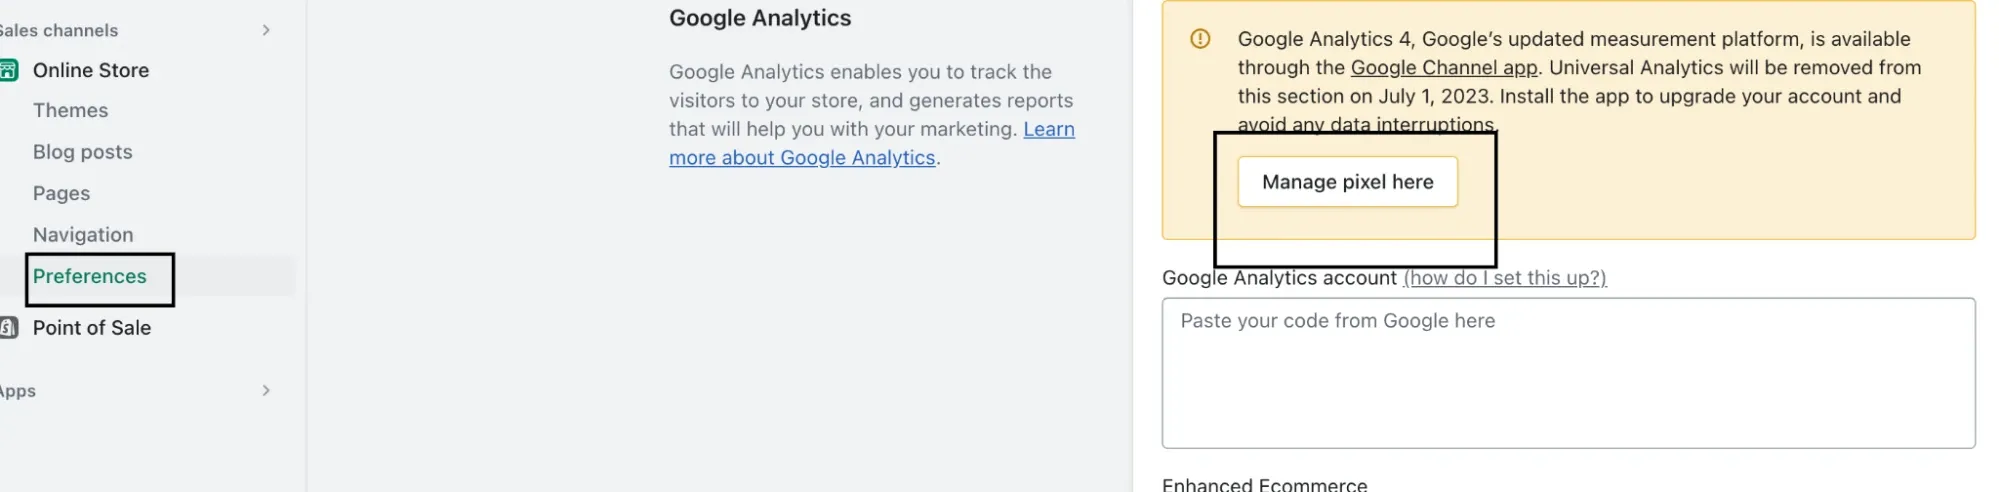Screen dimensions: 1999x492
Task: Click the Sales channels heading
Action: (x=59, y=30)
